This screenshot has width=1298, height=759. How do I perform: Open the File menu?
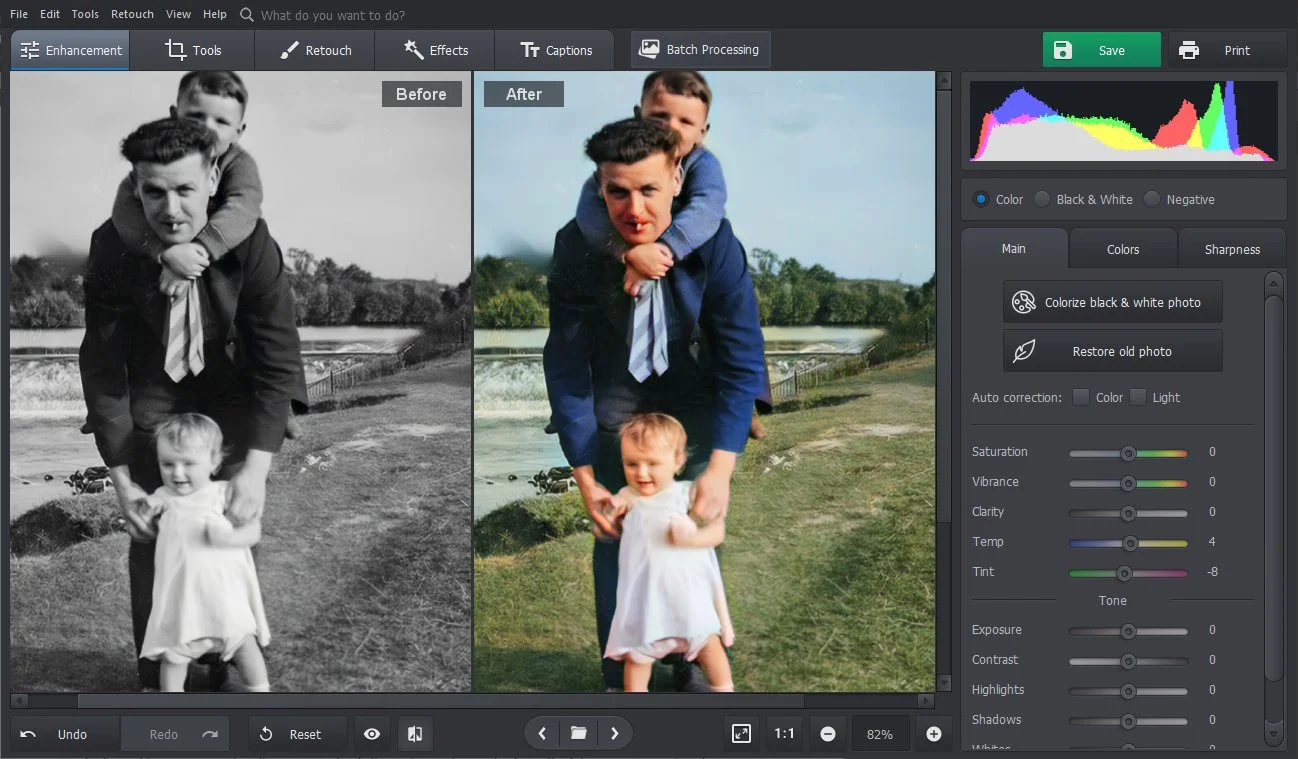pos(19,14)
